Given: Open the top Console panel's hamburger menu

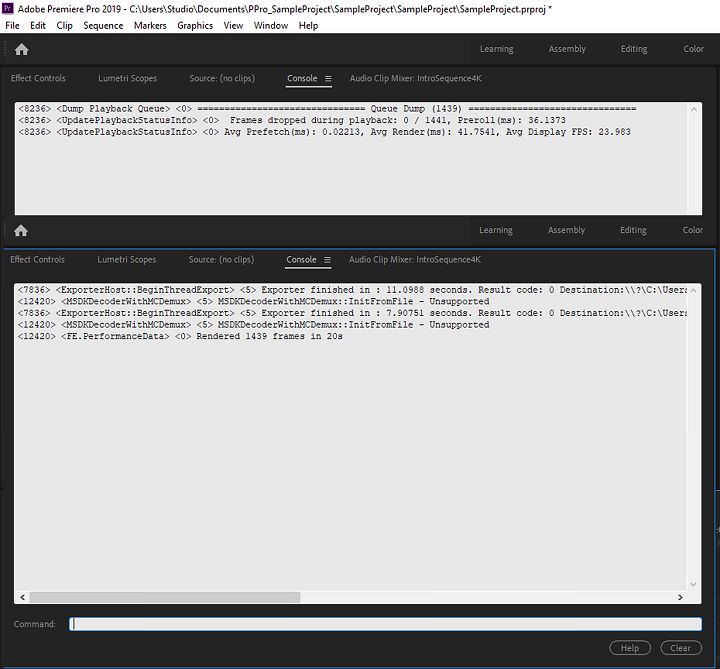Looking at the screenshot, I should click(327, 78).
